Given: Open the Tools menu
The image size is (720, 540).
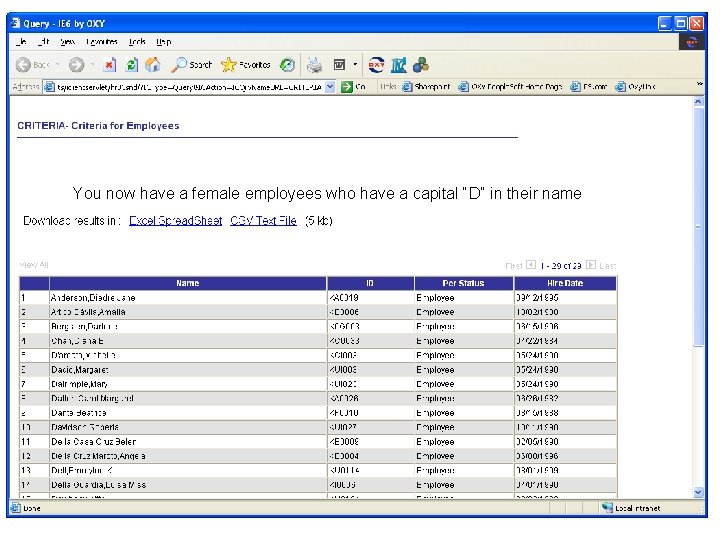Looking at the screenshot, I should click(137, 42).
